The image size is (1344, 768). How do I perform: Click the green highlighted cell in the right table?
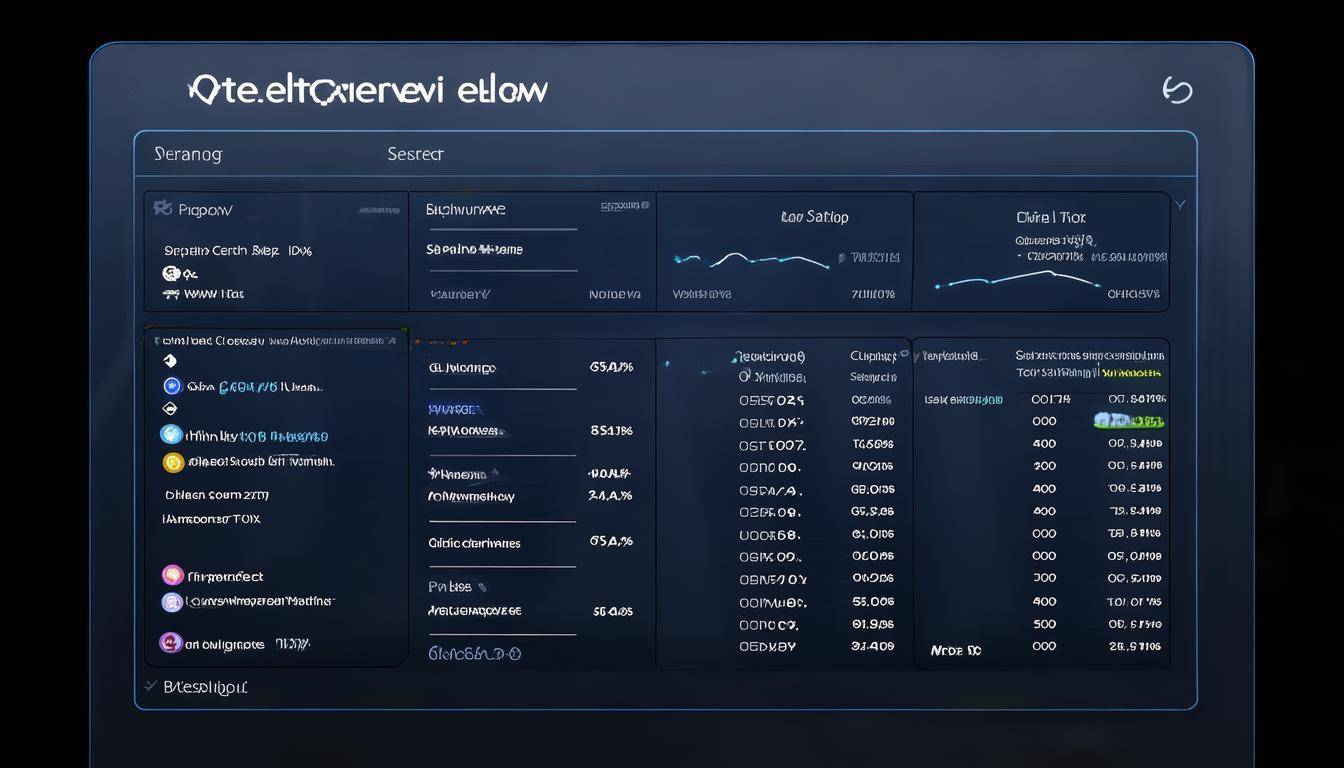[1129, 421]
